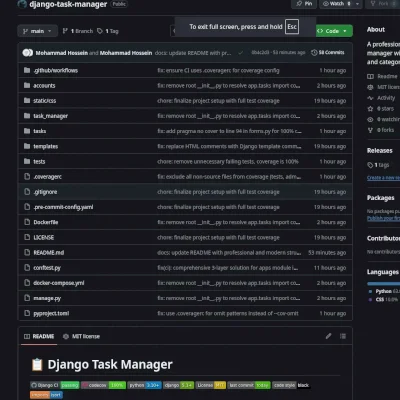
Task: Open the tag icon next to 1 Tag
Action: click(x=100, y=31)
